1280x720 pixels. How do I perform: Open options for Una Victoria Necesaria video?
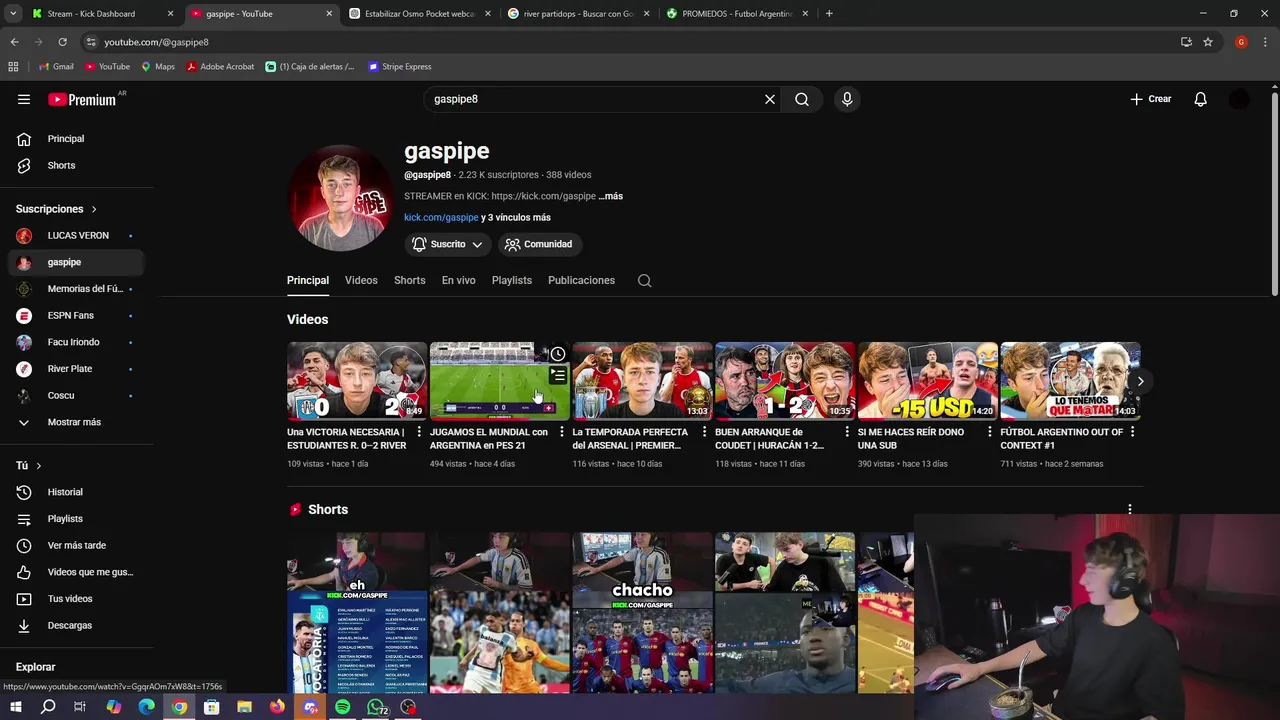(x=419, y=432)
